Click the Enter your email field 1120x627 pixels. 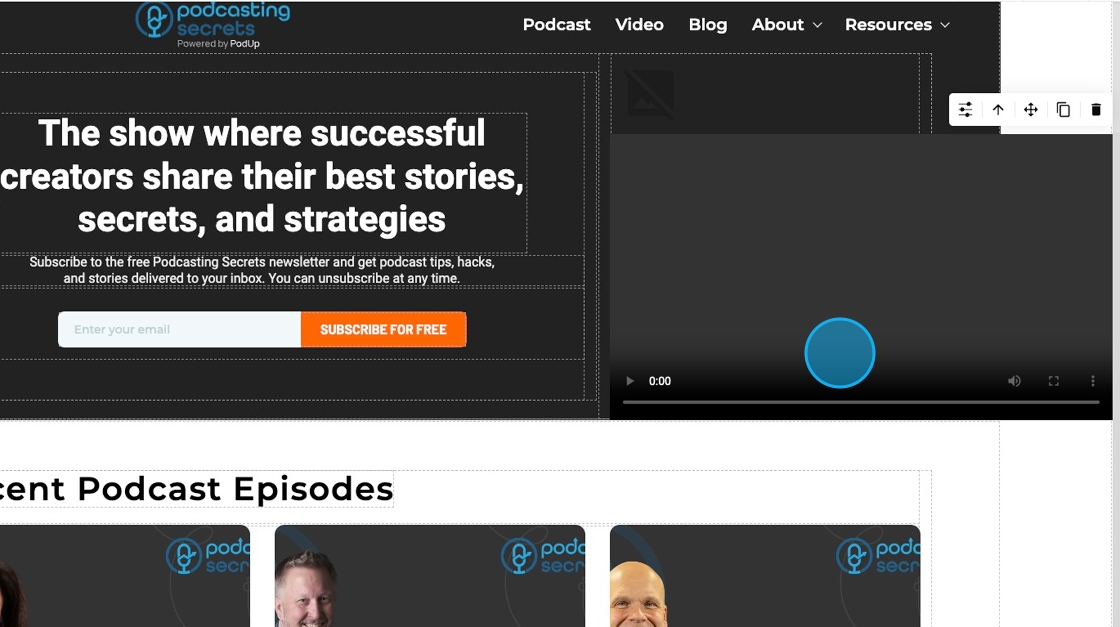[x=179, y=329]
